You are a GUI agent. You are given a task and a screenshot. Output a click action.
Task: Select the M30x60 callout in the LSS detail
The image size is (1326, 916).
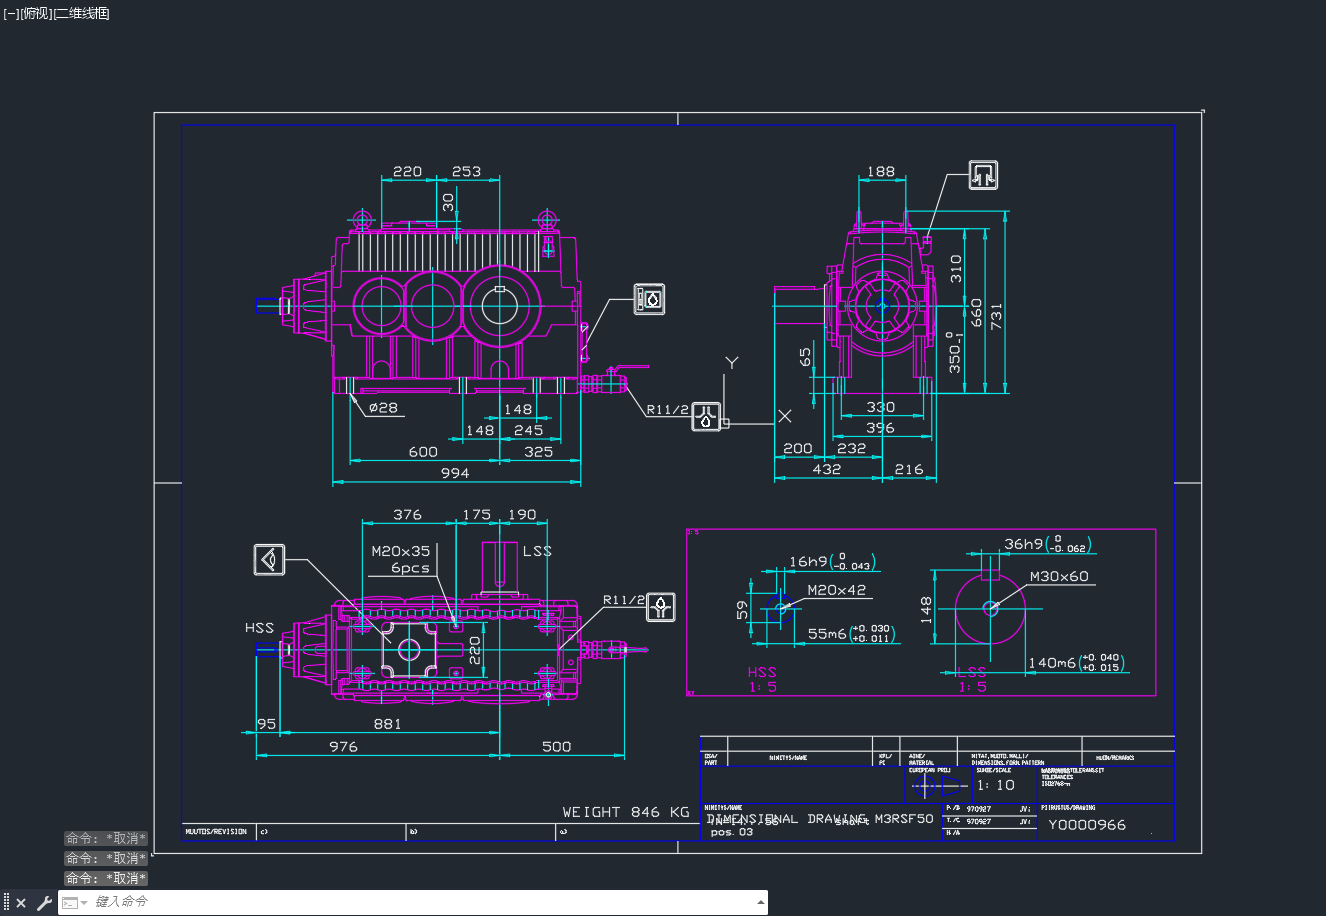[1059, 576]
